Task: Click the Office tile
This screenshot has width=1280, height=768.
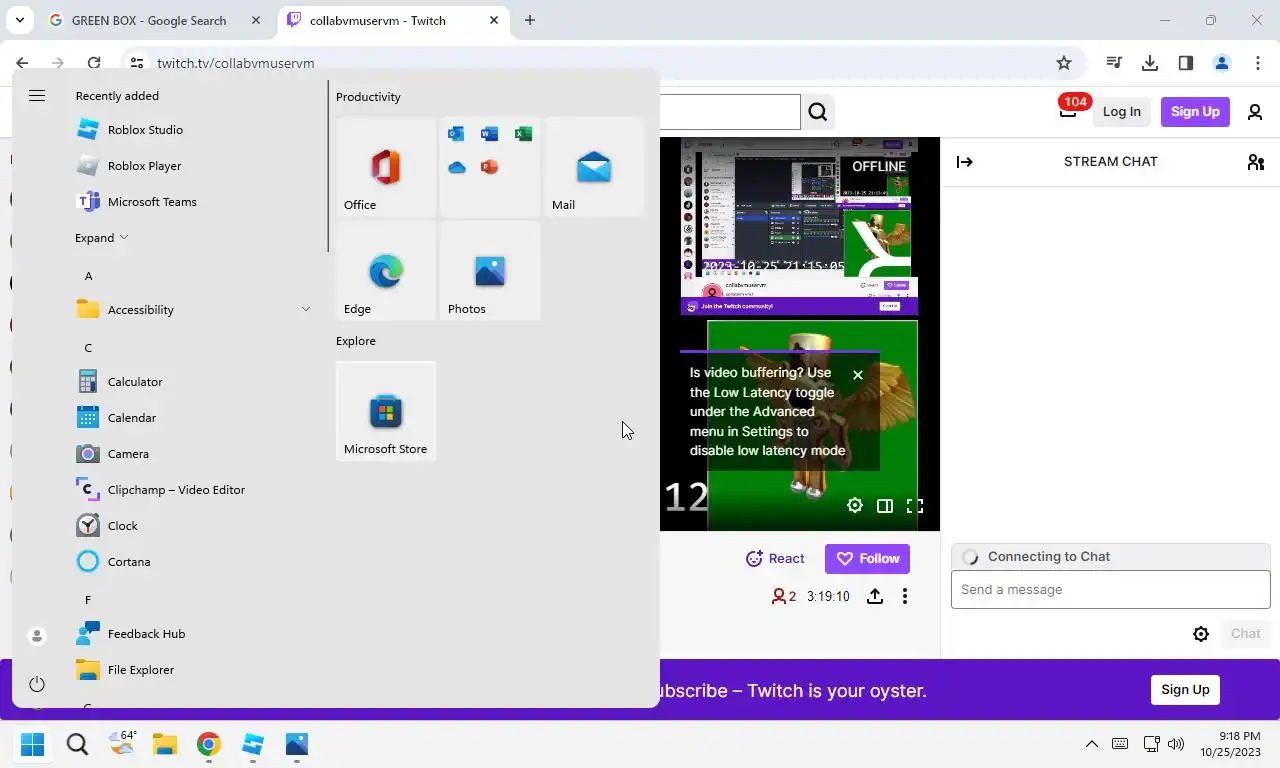Action: click(386, 167)
